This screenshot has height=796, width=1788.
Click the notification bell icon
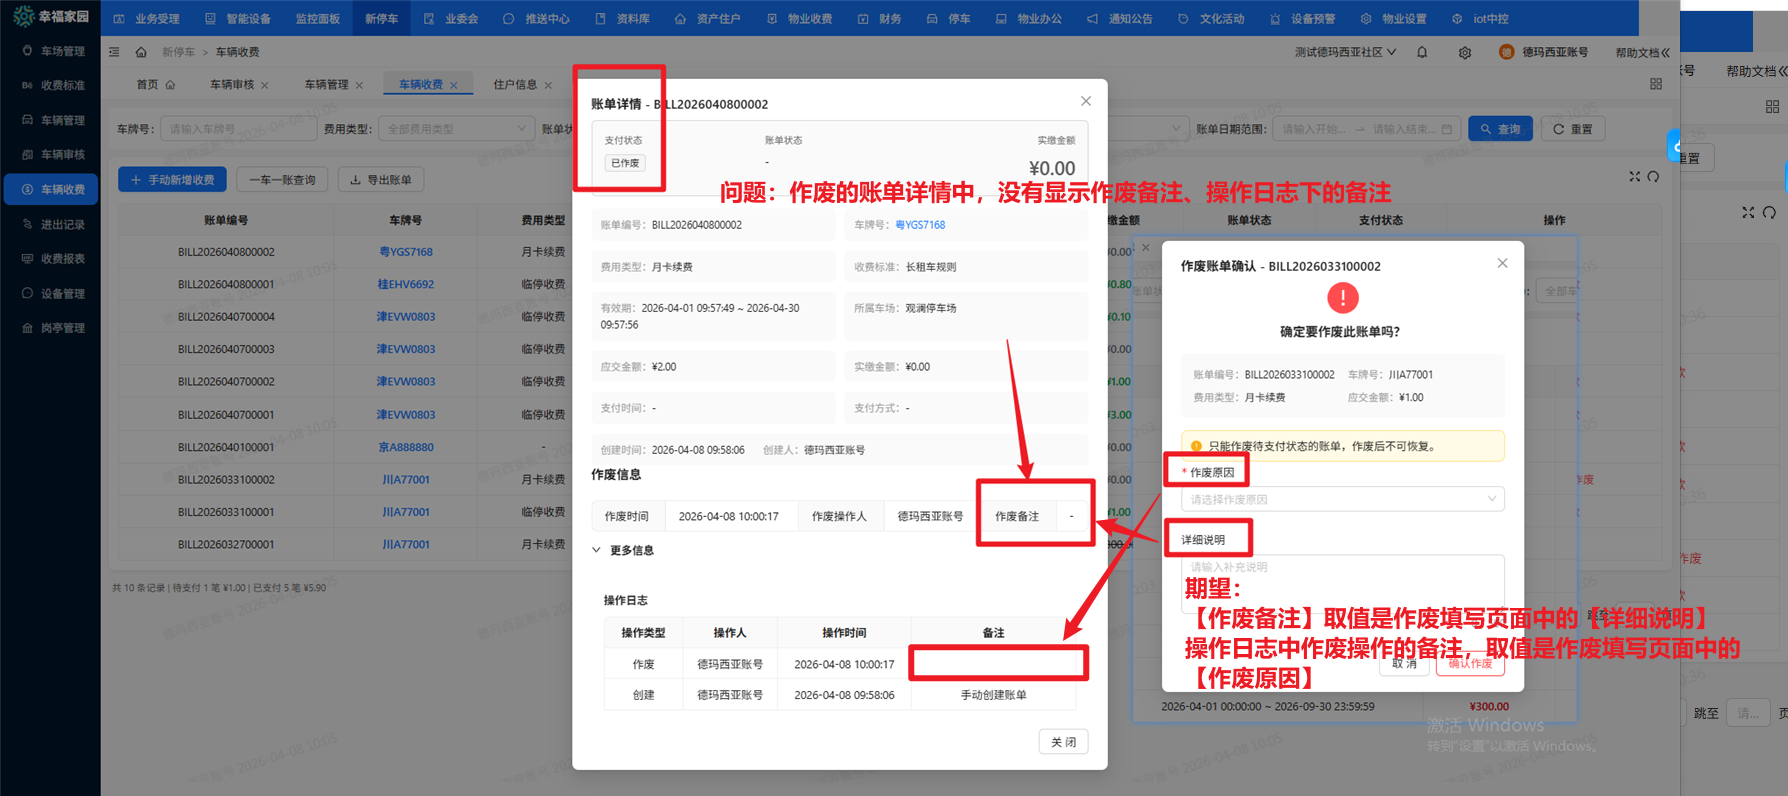point(1422,52)
